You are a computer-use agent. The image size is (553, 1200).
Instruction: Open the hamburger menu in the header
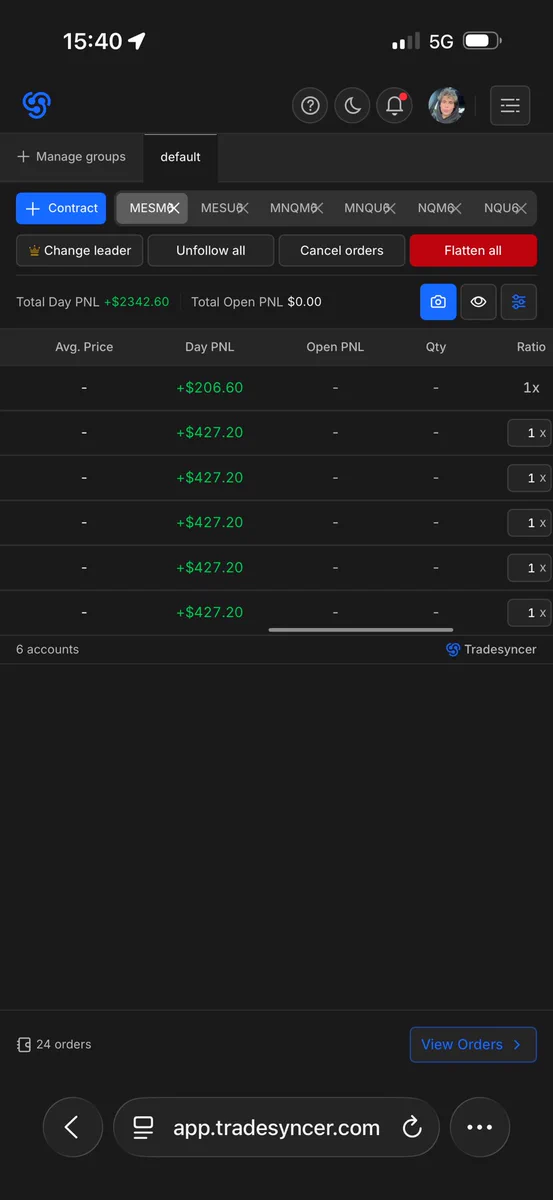point(510,105)
